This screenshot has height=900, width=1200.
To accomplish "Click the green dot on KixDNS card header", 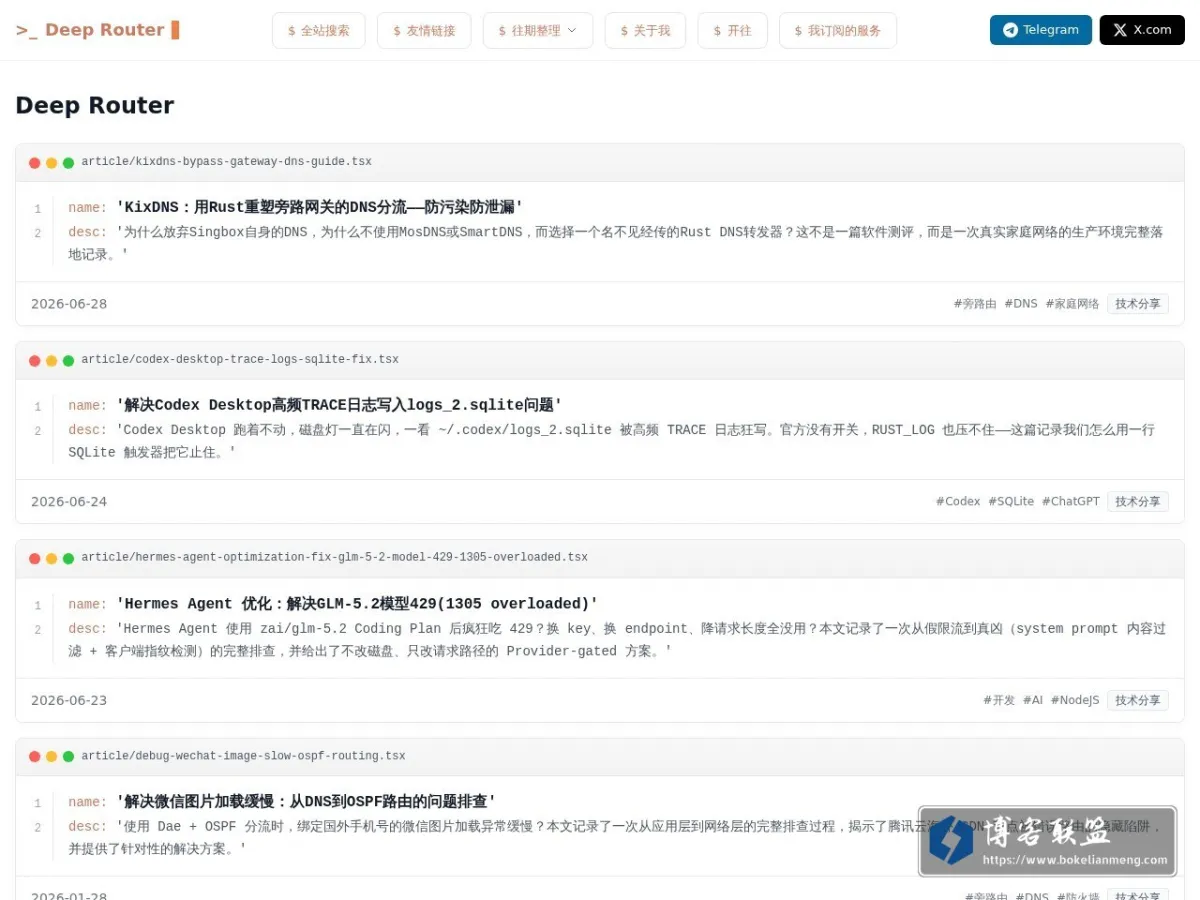I will (68, 163).
